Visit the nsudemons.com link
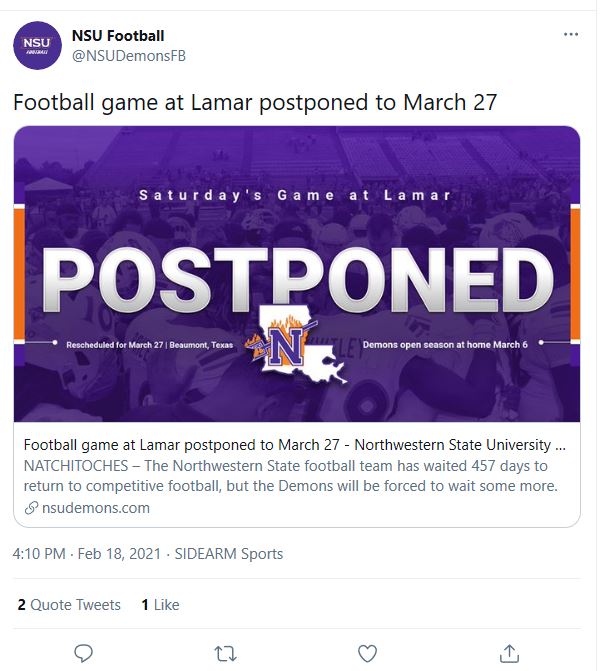Viewport: 607px width, 671px height. click(x=96, y=507)
